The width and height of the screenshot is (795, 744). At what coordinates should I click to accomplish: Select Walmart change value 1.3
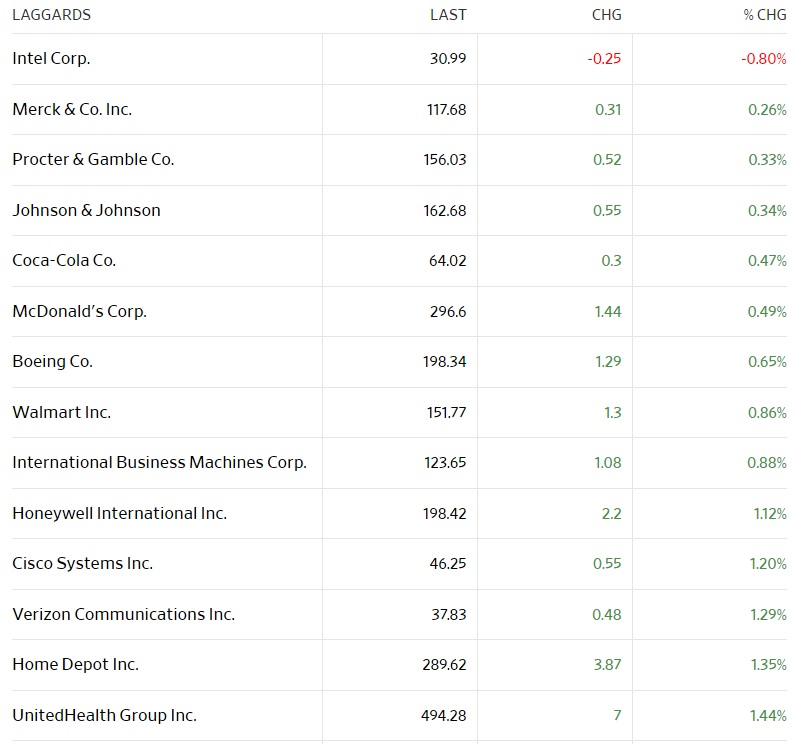(612, 412)
